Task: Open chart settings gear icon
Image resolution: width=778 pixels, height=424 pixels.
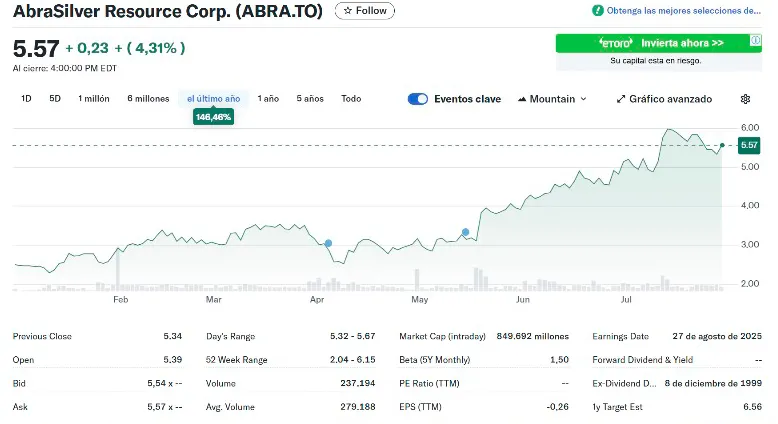Action: click(x=745, y=99)
